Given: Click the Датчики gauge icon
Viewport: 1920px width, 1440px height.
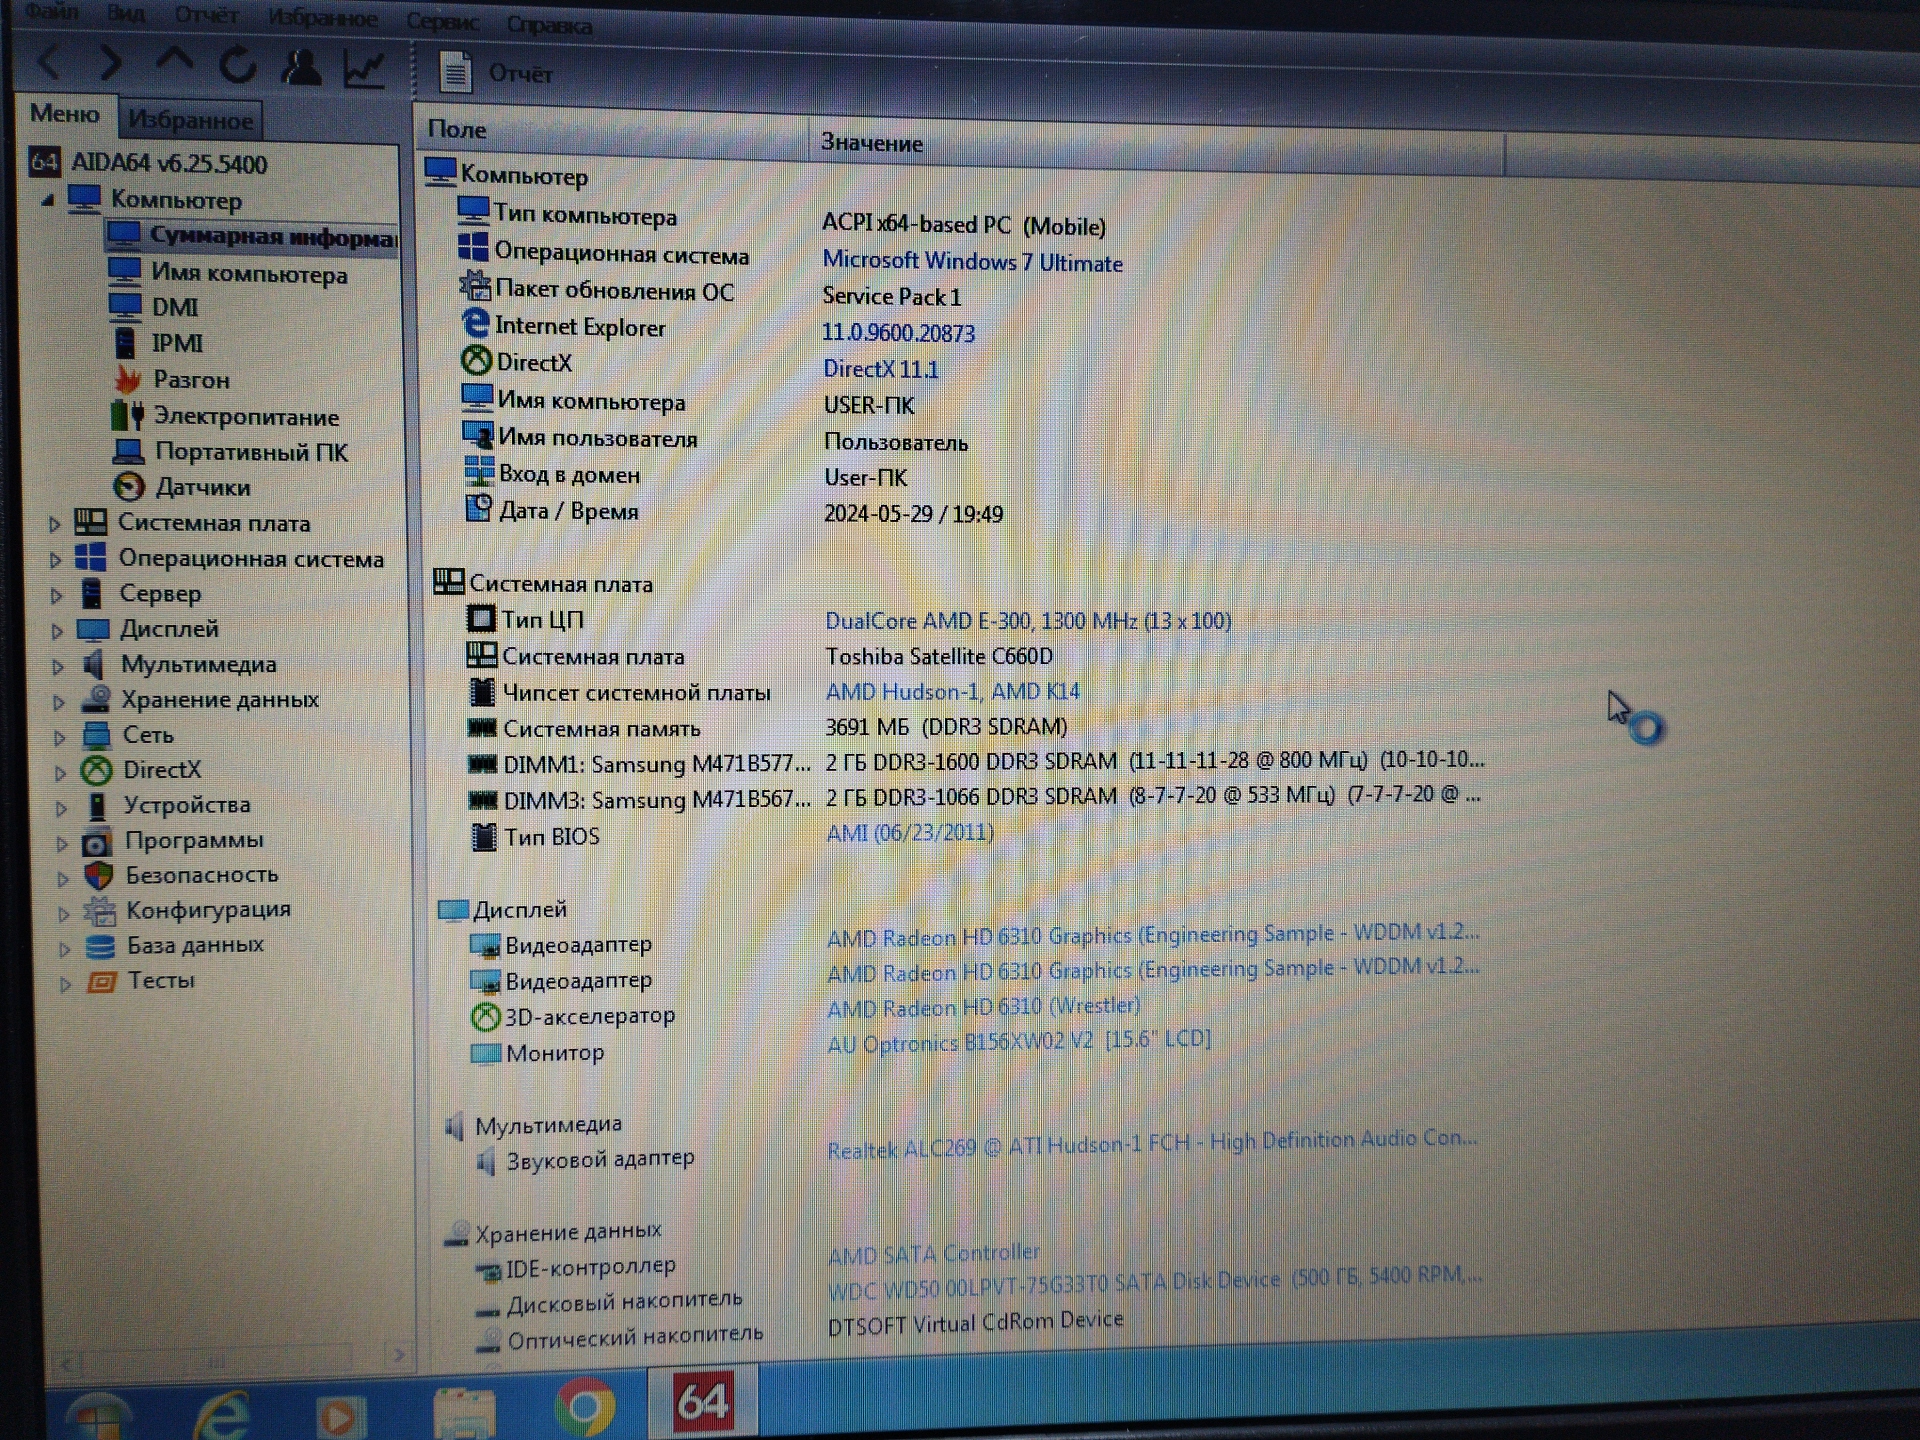Looking at the screenshot, I should click(x=129, y=487).
